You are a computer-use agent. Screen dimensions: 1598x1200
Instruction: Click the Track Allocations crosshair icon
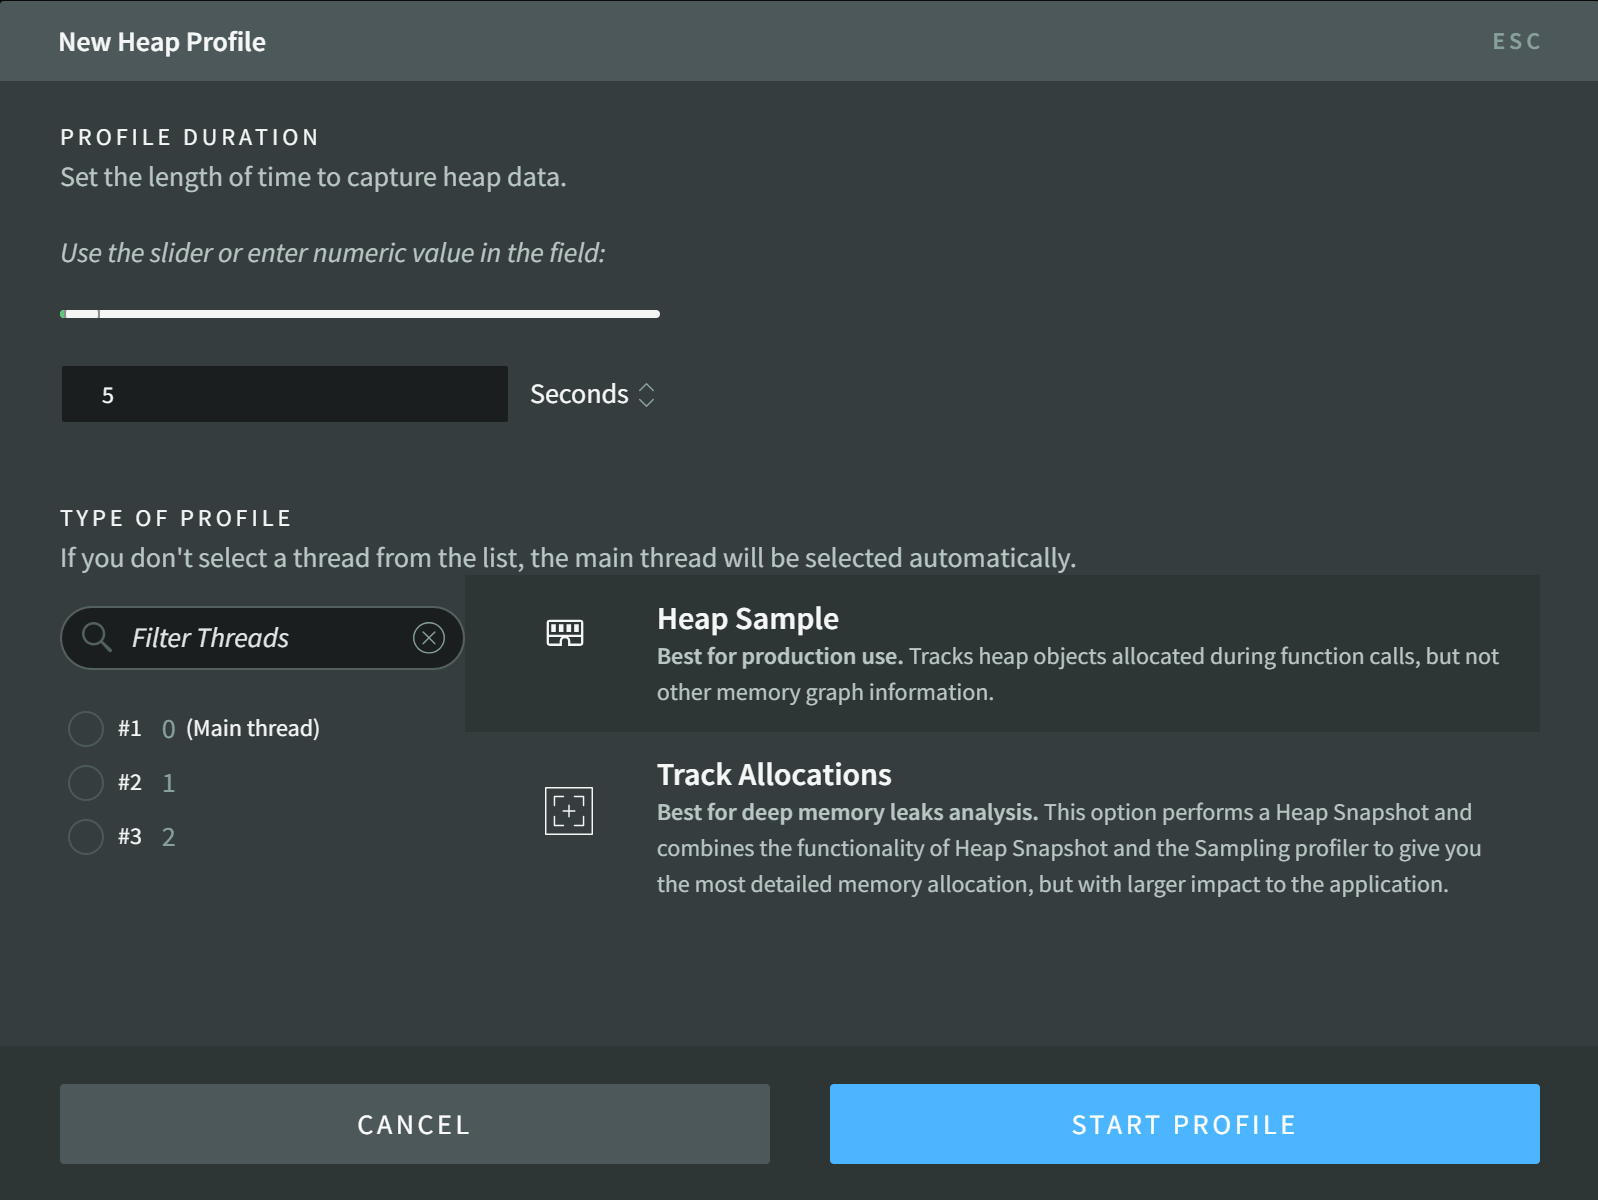point(568,811)
